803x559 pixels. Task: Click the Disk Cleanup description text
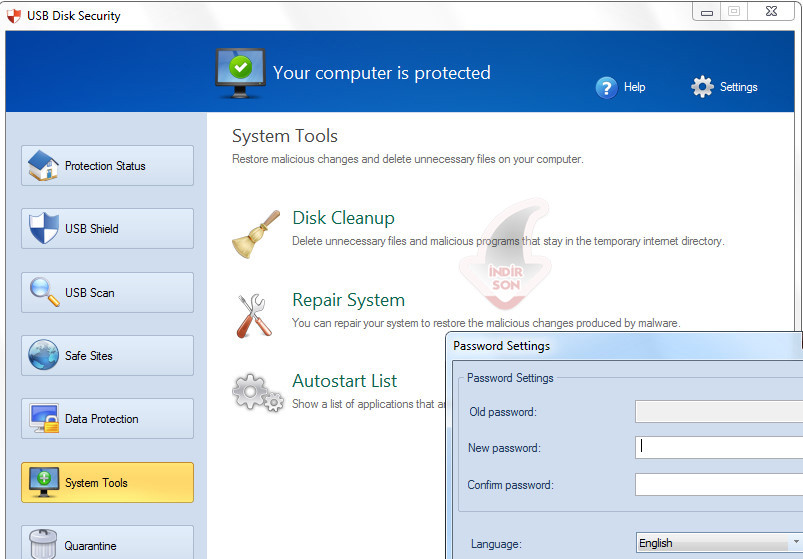508,241
